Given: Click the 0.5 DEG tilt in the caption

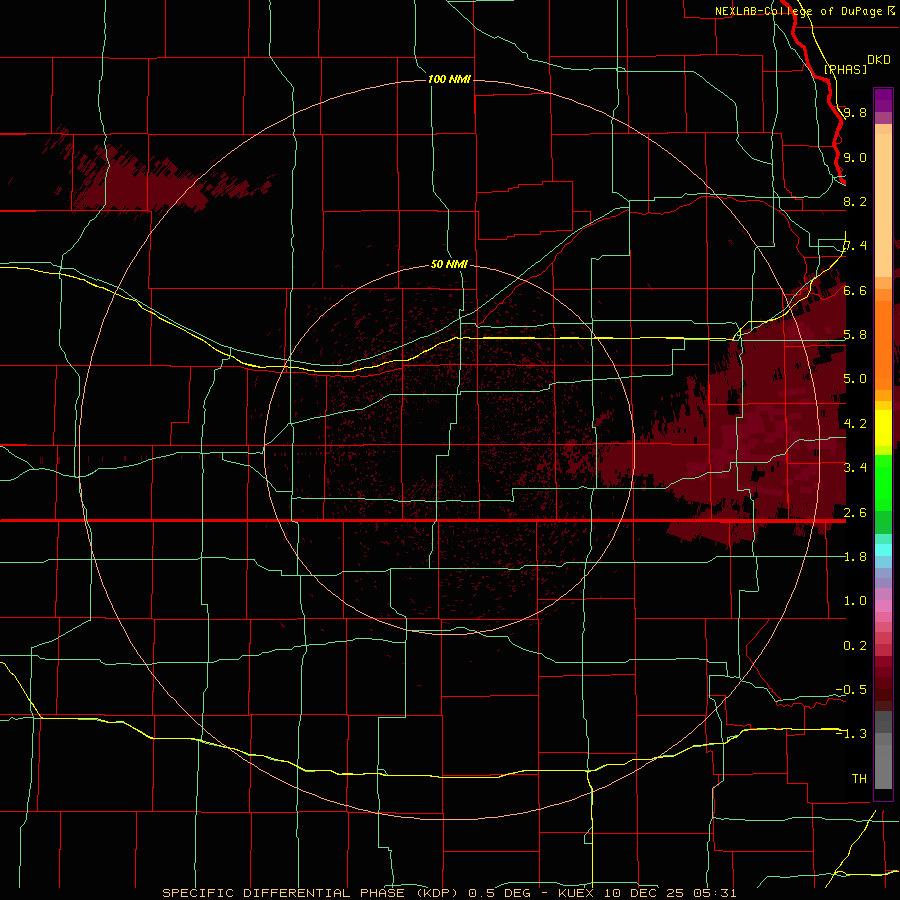Looking at the screenshot, I should (x=498, y=893).
